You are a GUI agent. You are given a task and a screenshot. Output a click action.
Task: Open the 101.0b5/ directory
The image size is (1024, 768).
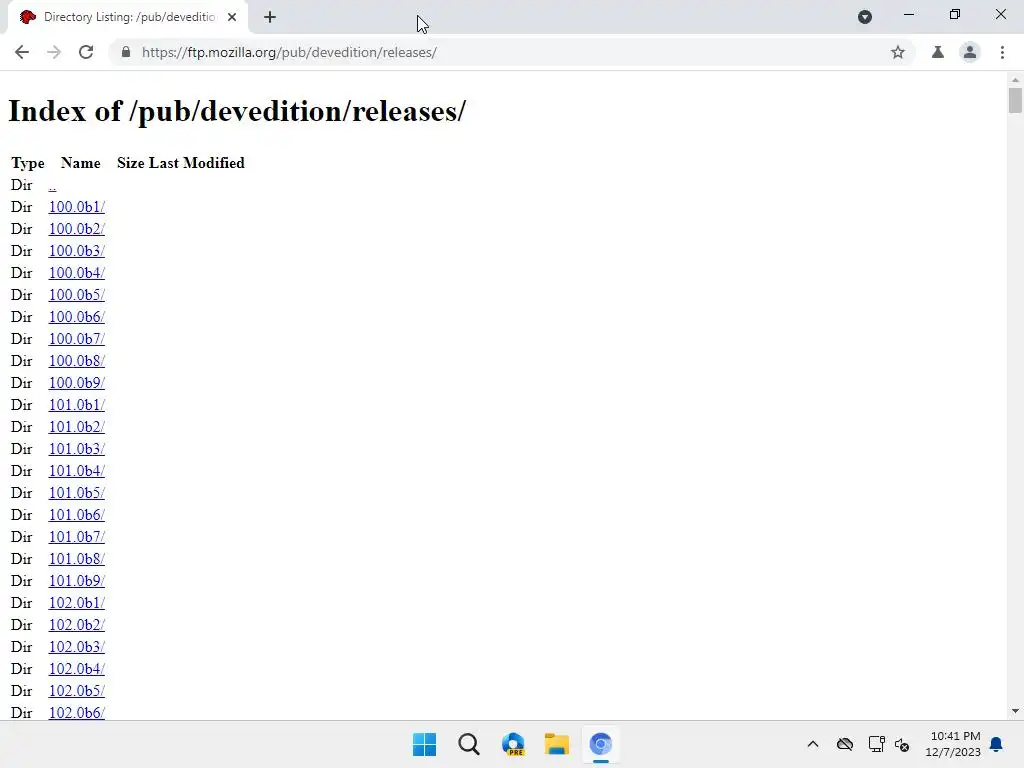click(x=76, y=493)
